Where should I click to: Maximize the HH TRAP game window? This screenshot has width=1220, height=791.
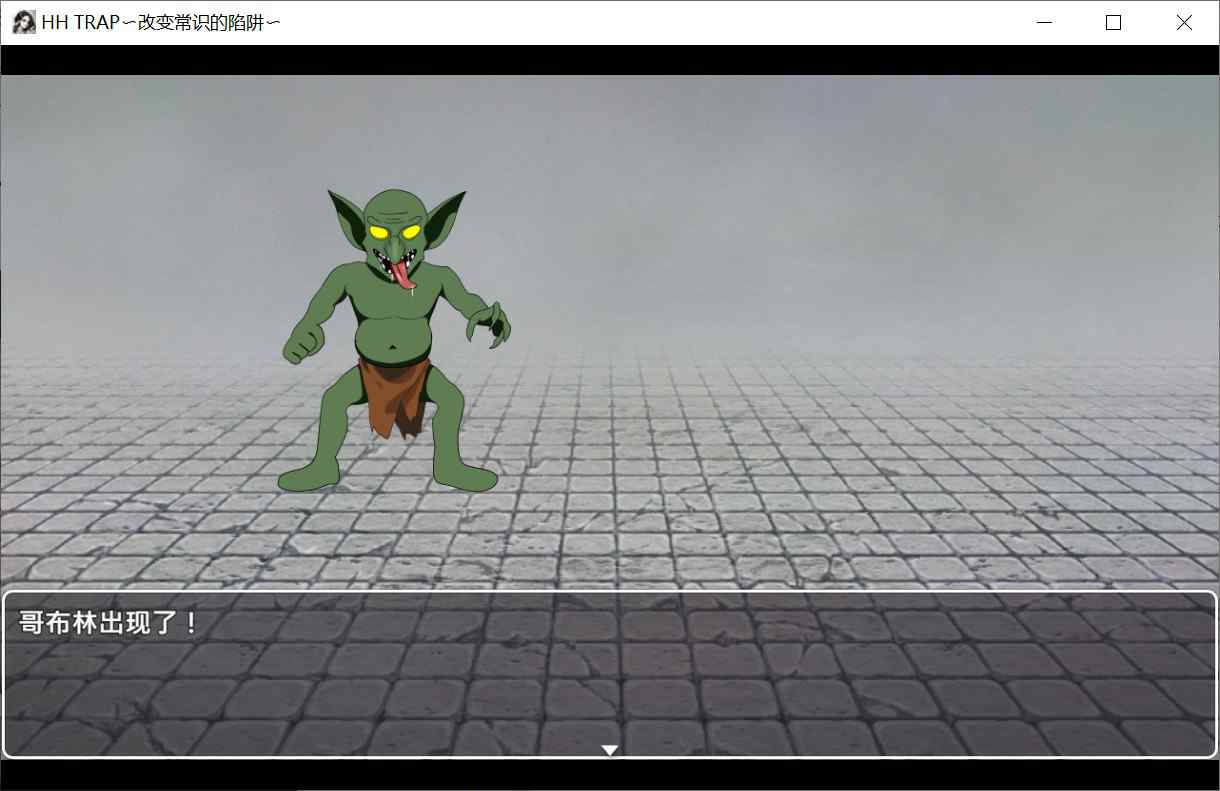1113,22
